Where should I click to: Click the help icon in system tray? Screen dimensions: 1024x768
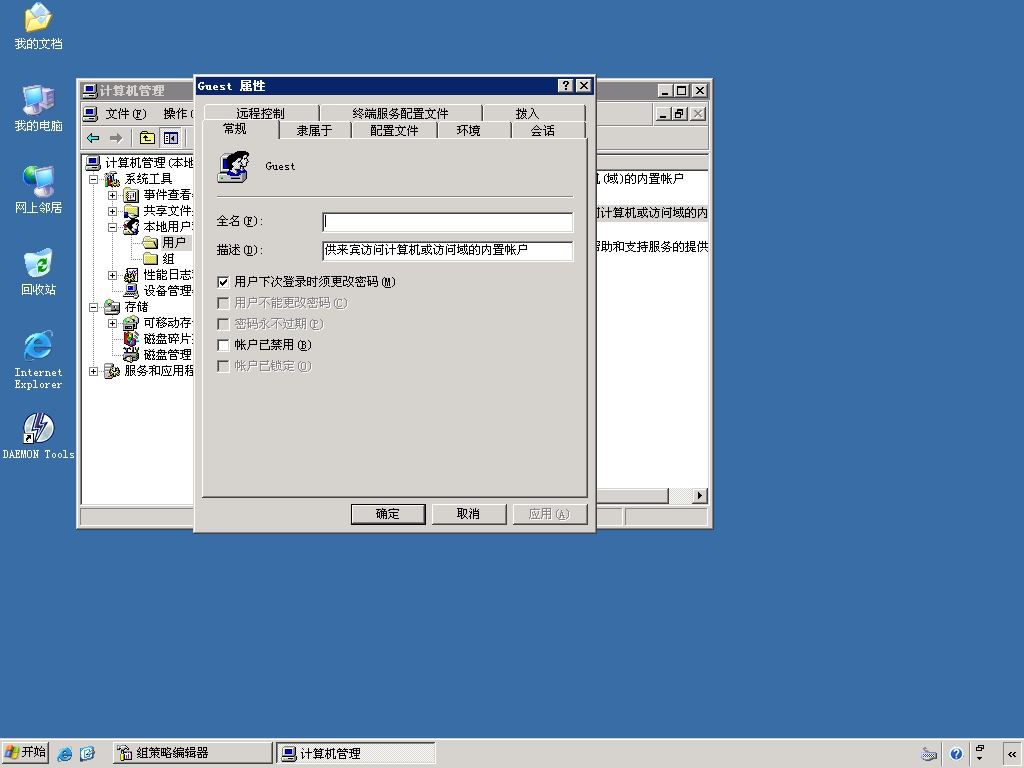[x=956, y=754]
